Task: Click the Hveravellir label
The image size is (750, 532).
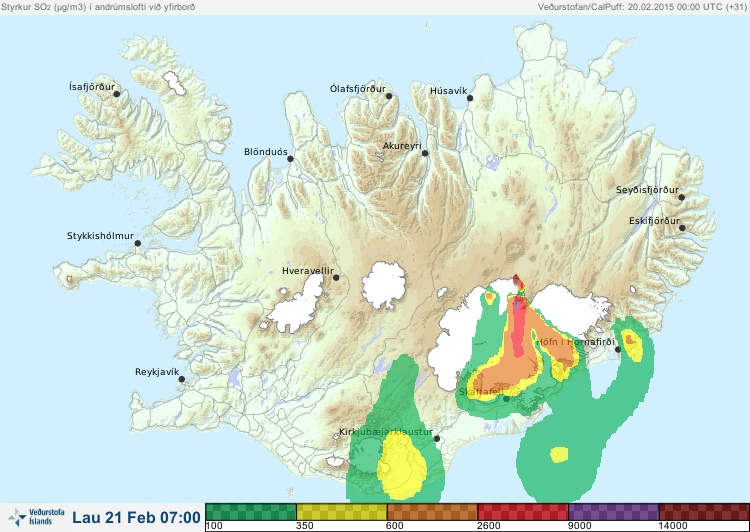Action: point(308,271)
